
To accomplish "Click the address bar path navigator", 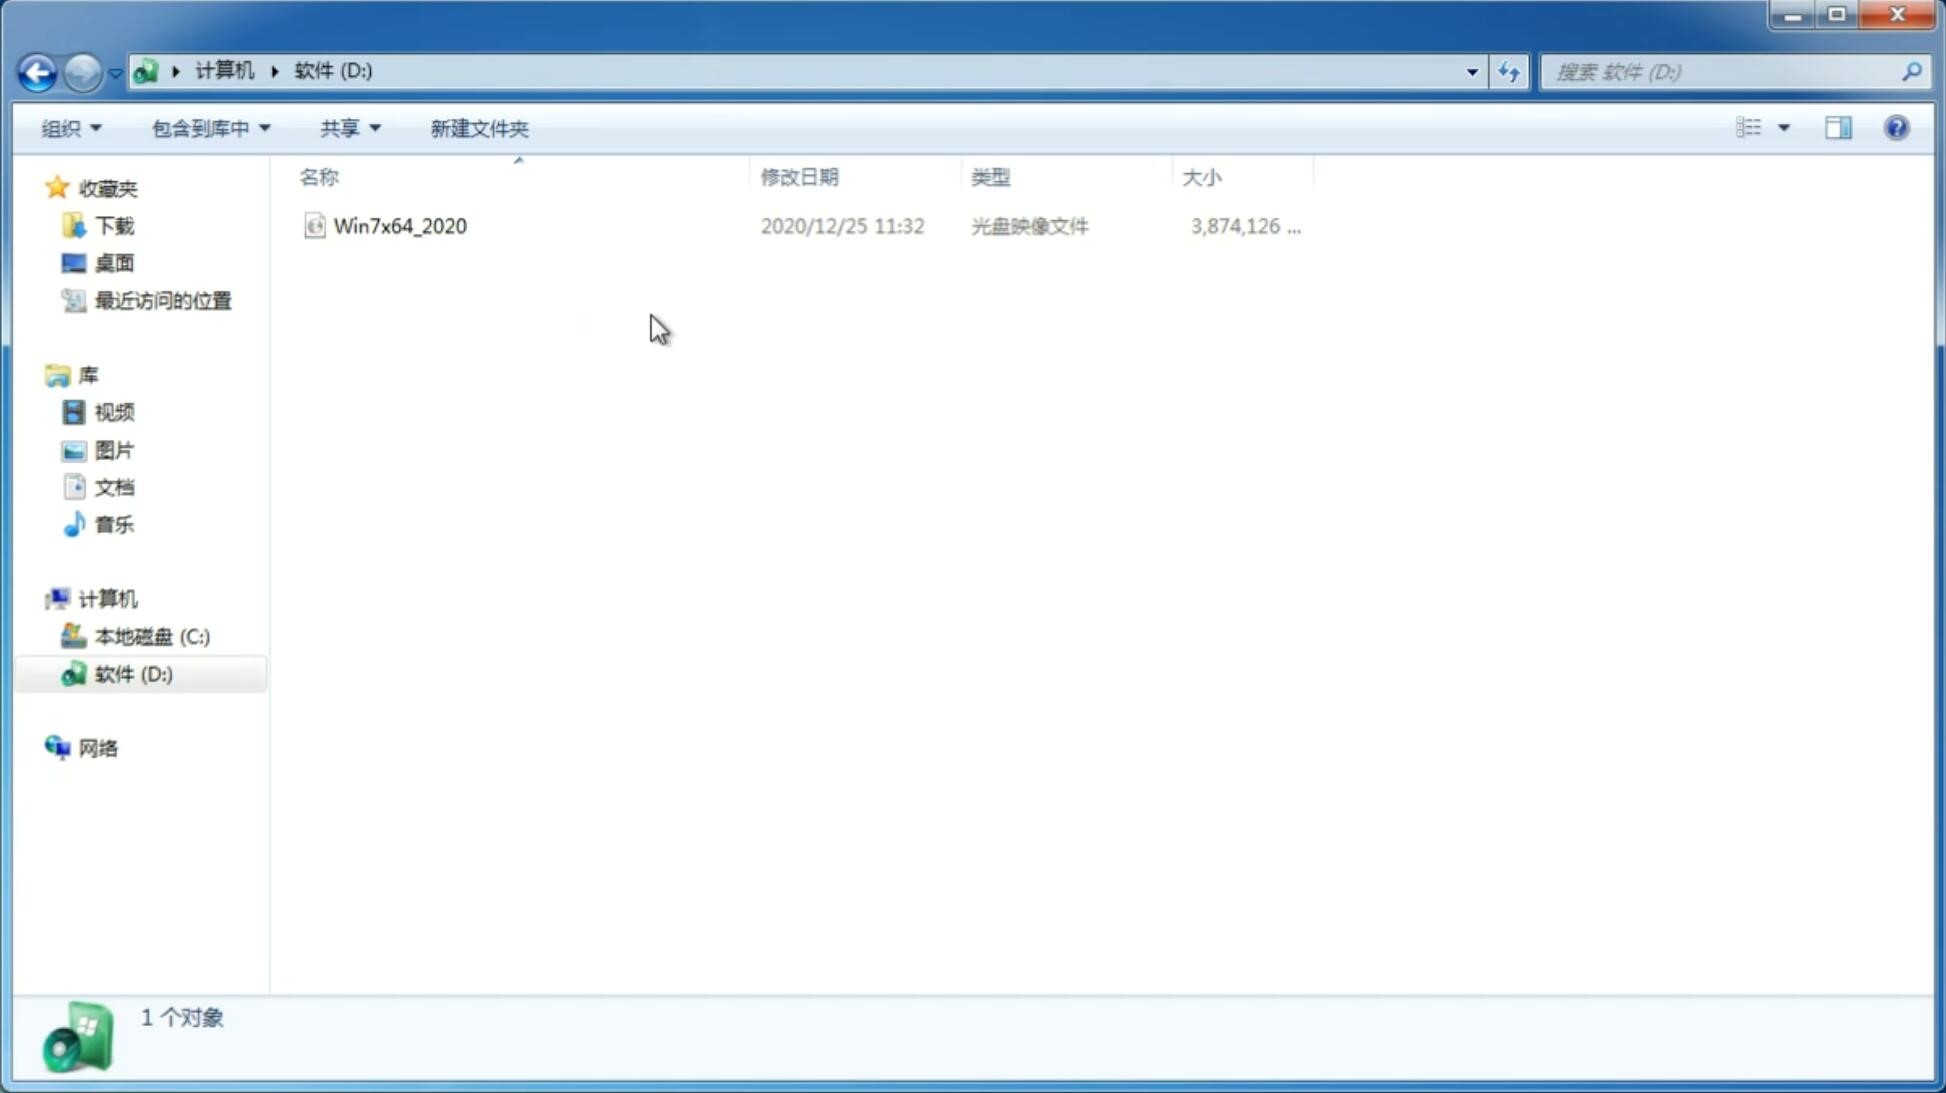I will point(802,71).
